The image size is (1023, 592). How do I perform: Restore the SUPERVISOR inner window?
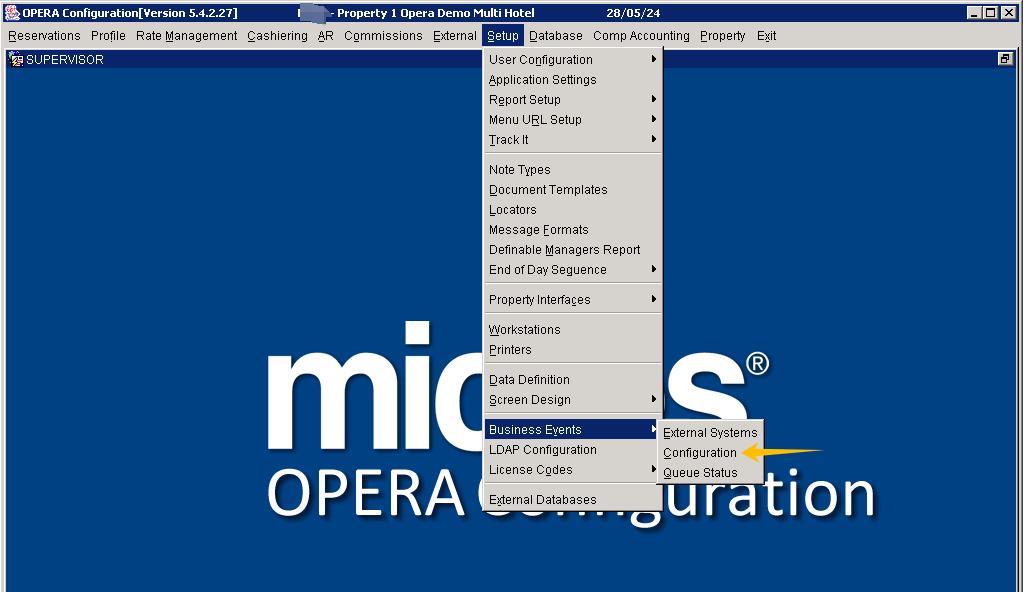1005,59
